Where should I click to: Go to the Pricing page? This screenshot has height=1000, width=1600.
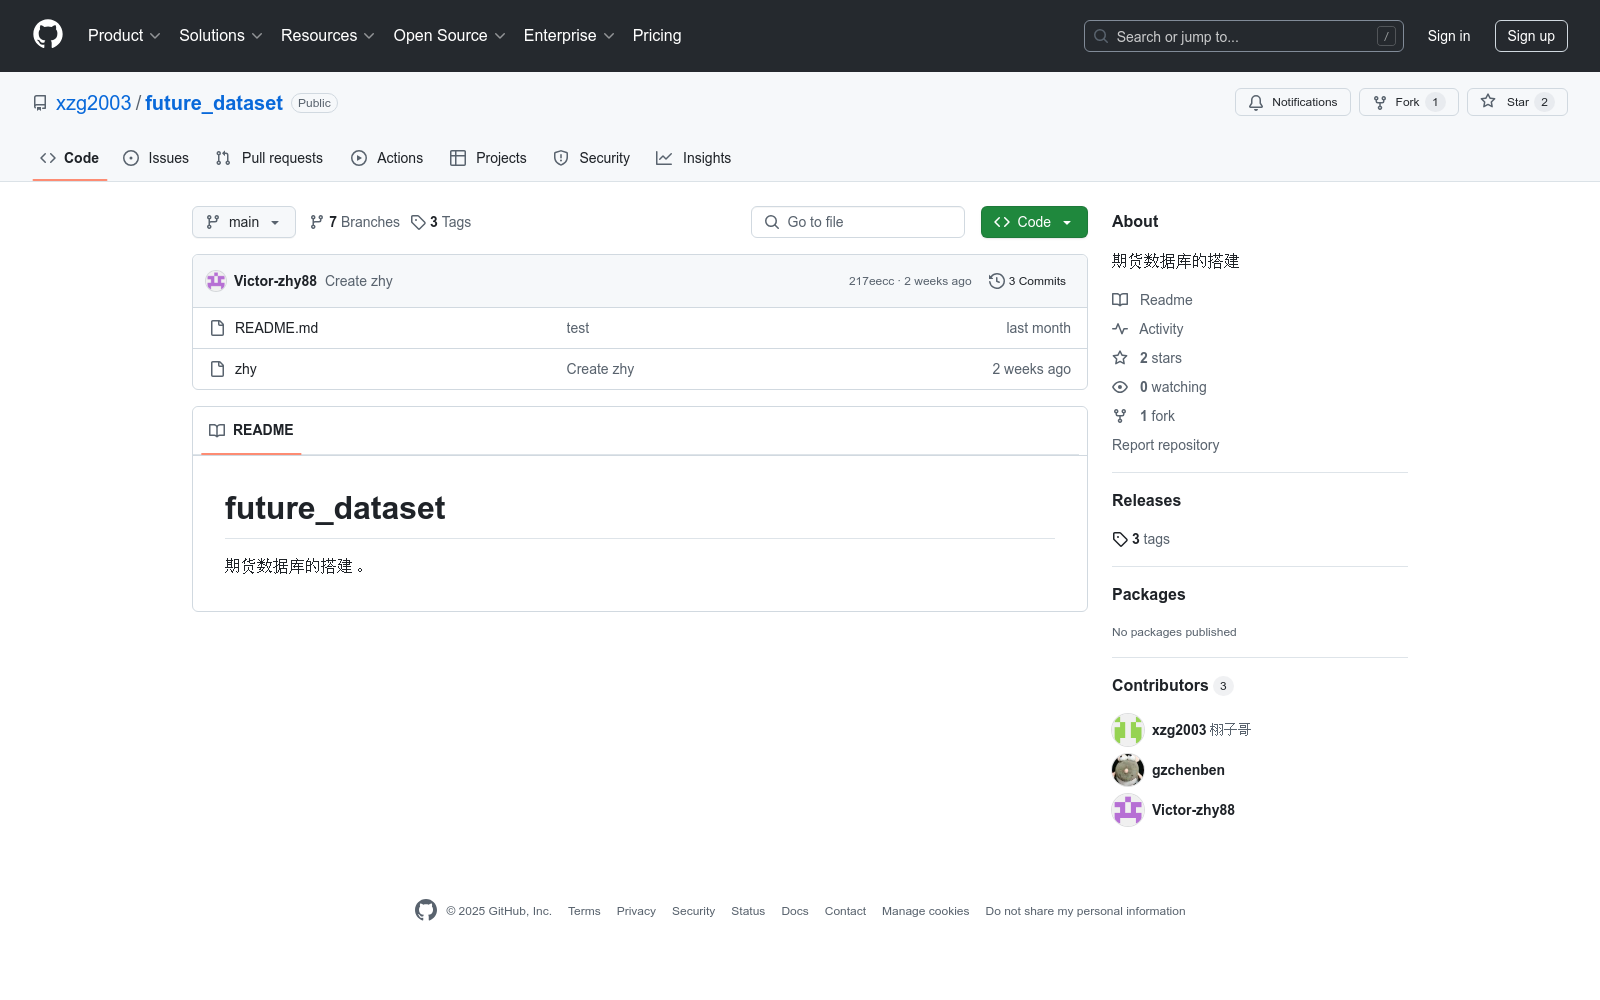click(657, 36)
